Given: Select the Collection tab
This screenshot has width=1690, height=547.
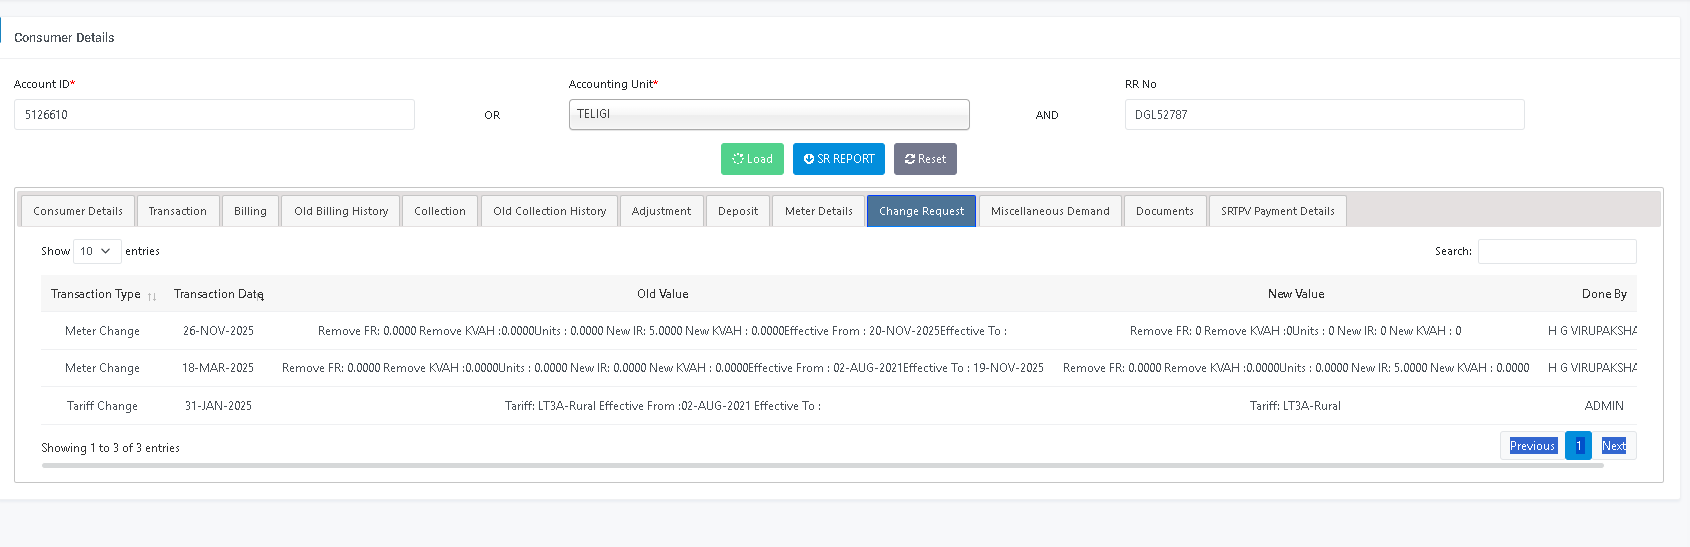Looking at the screenshot, I should click(x=440, y=211).
